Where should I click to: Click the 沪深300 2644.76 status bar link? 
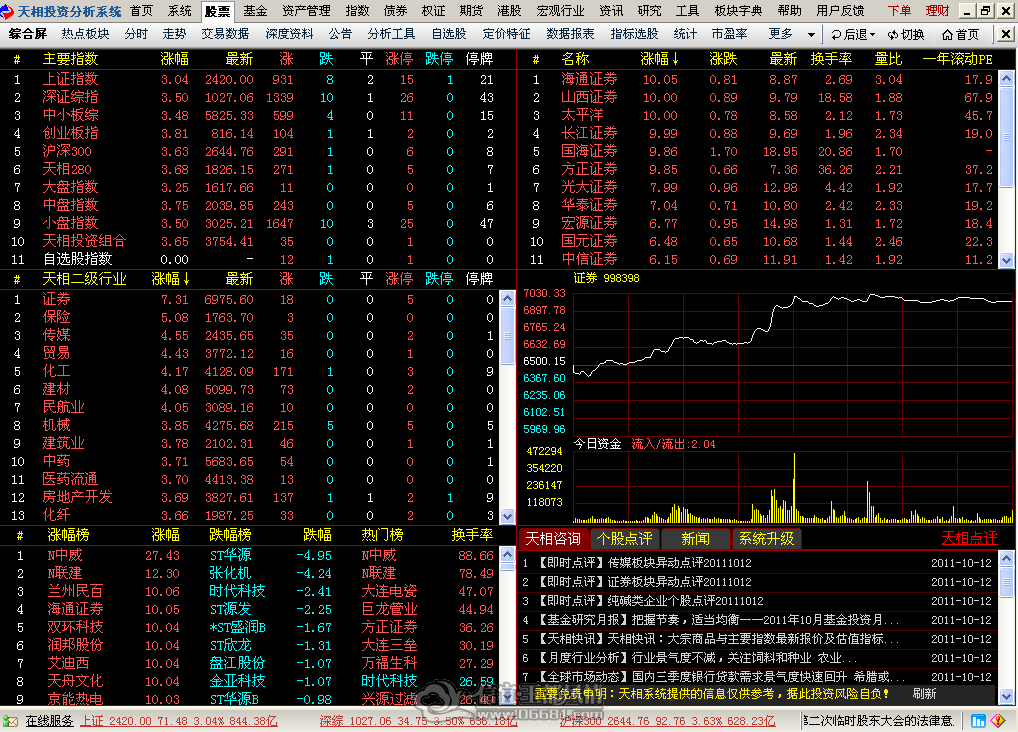tap(667, 721)
